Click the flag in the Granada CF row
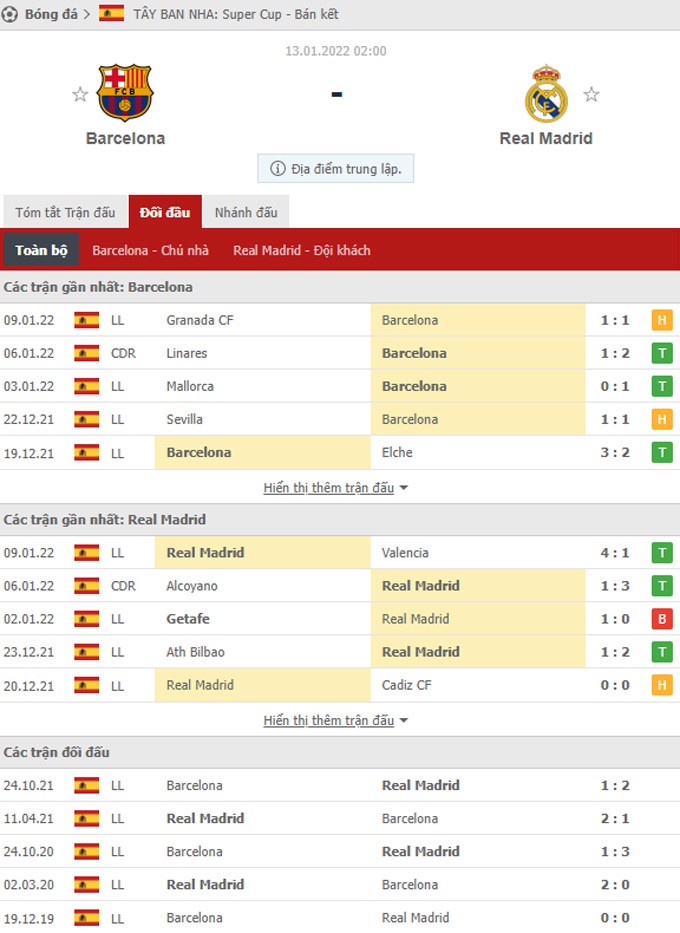The width and height of the screenshot is (680, 933). [x=87, y=320]
